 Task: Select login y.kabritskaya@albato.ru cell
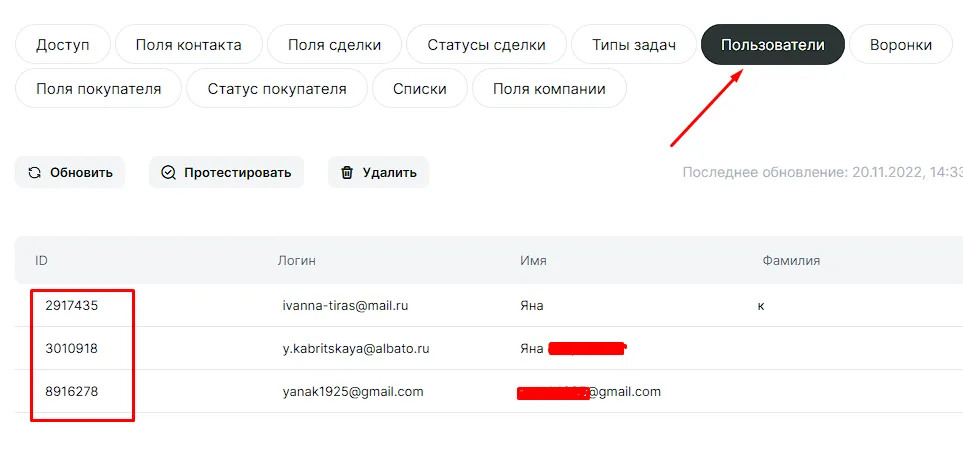(355, 348)
